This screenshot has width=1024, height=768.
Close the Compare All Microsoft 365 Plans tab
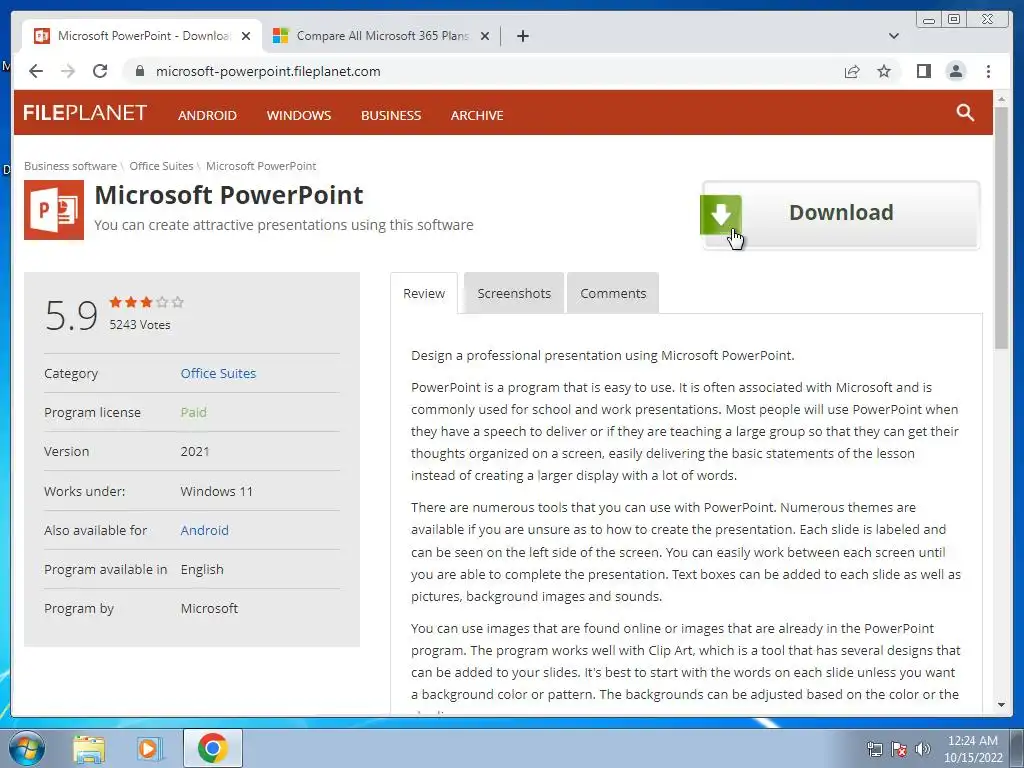click(x=485, y=36)
